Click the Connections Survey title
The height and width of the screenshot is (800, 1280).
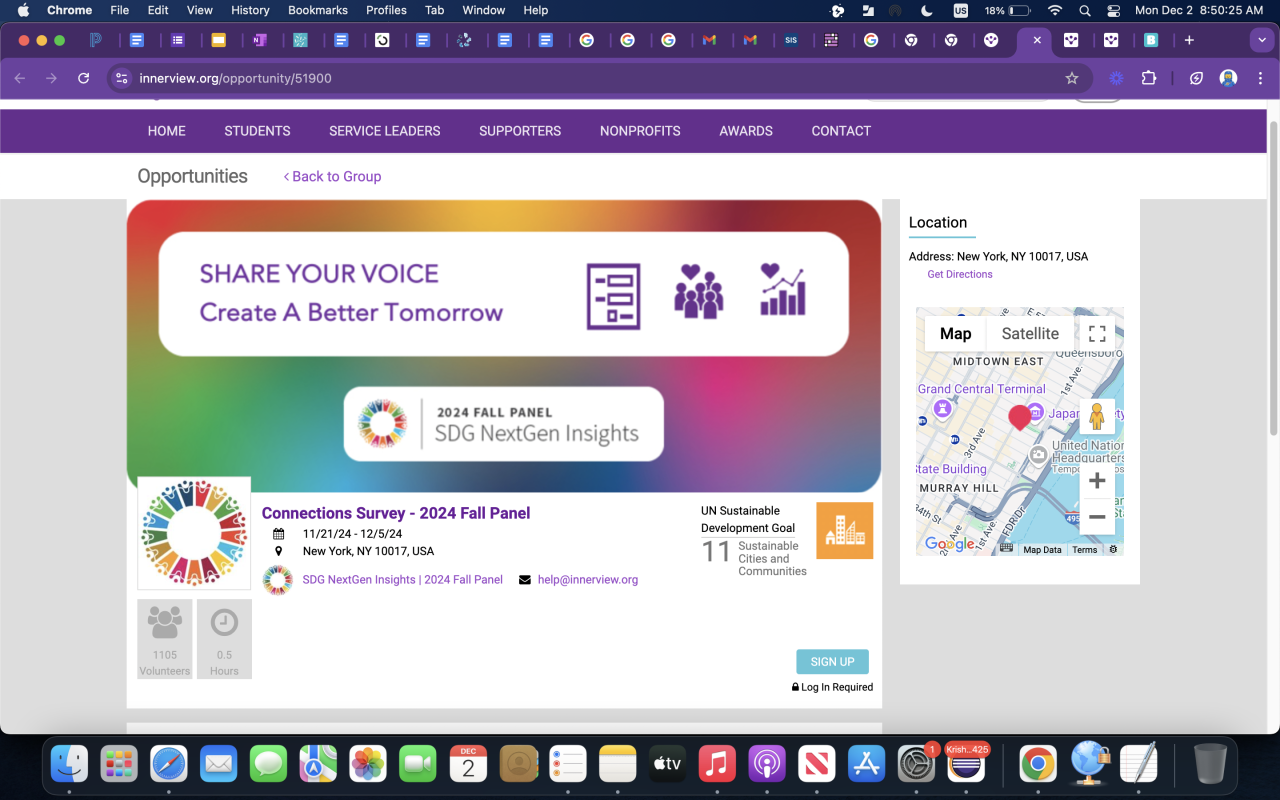tap(396, 513)
